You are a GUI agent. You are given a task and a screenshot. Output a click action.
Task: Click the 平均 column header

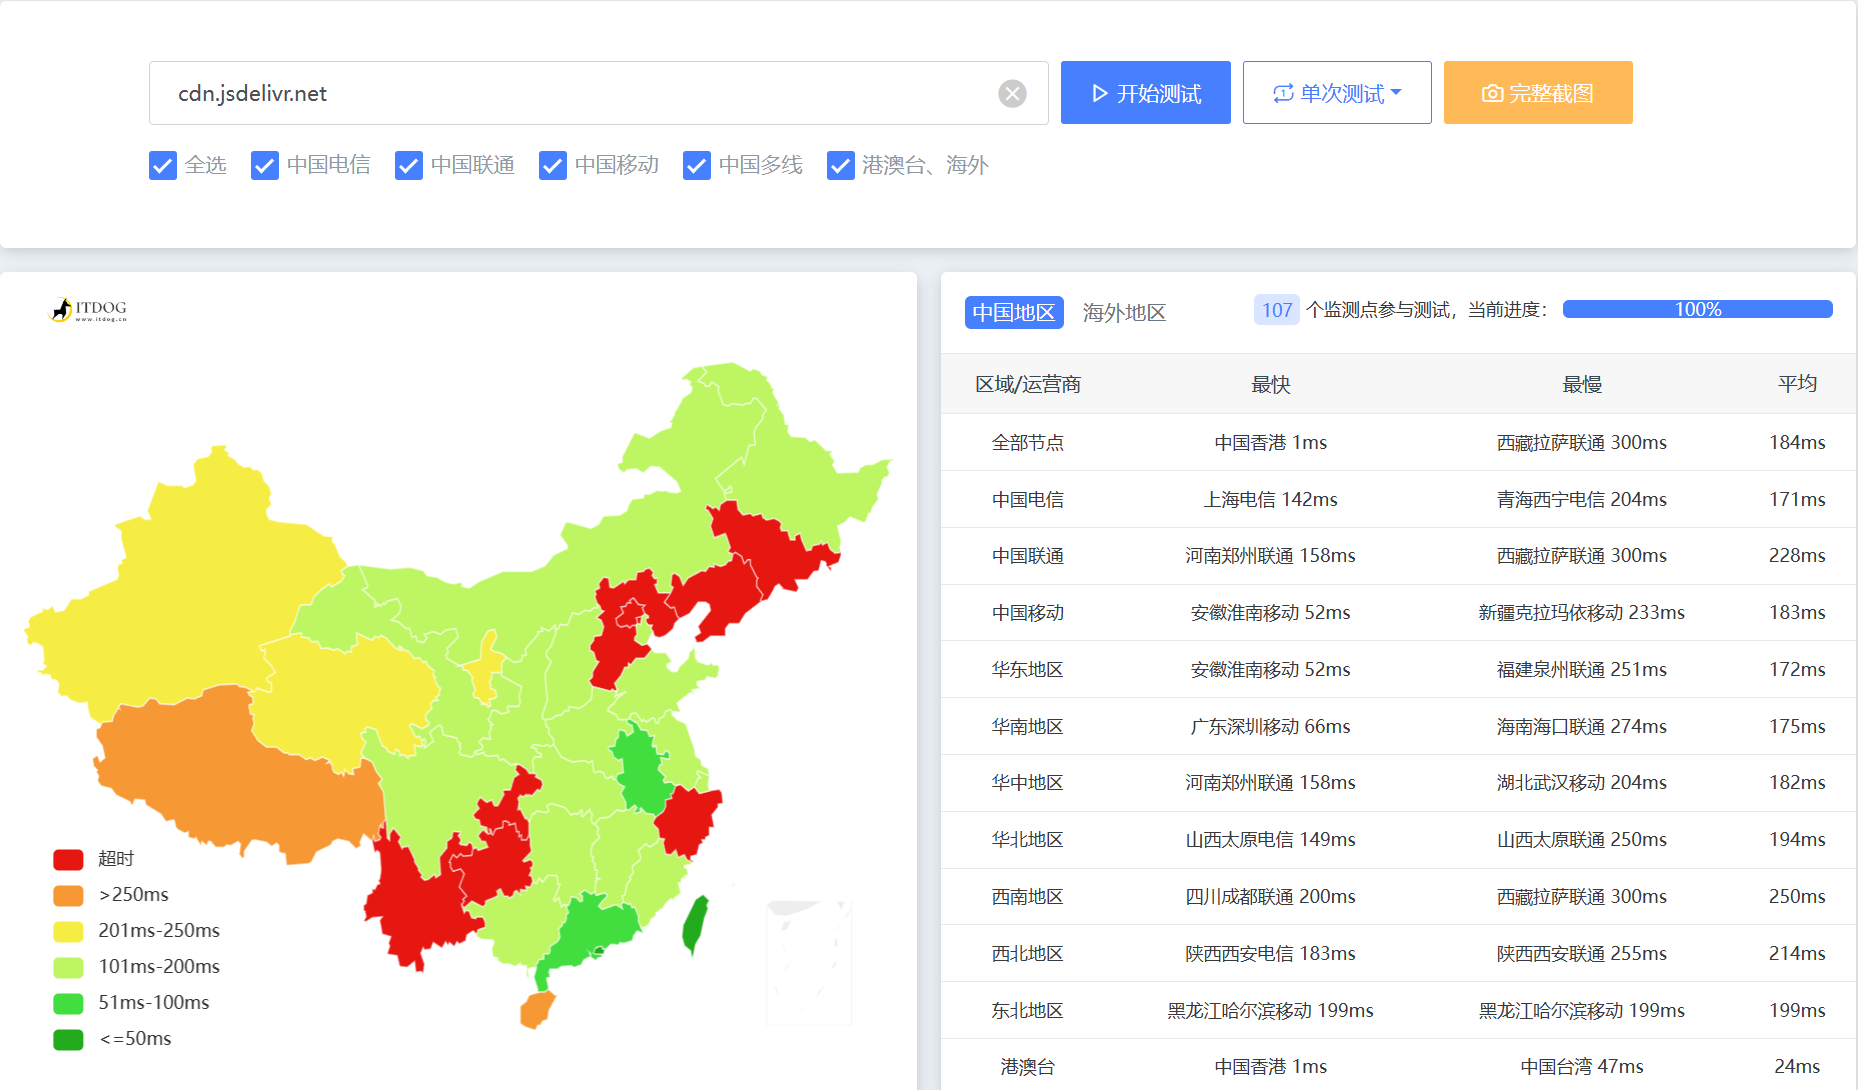[x=1797, y=384]
